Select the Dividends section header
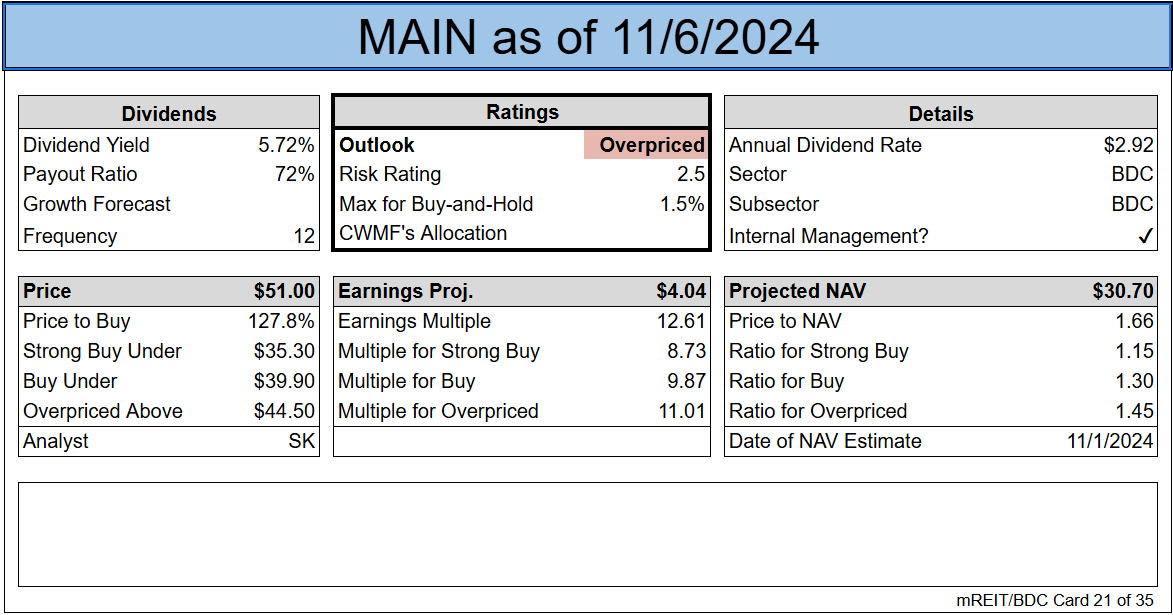This screenshot has height=615, width=1173. pyautogui.click(x=169, y=114)
